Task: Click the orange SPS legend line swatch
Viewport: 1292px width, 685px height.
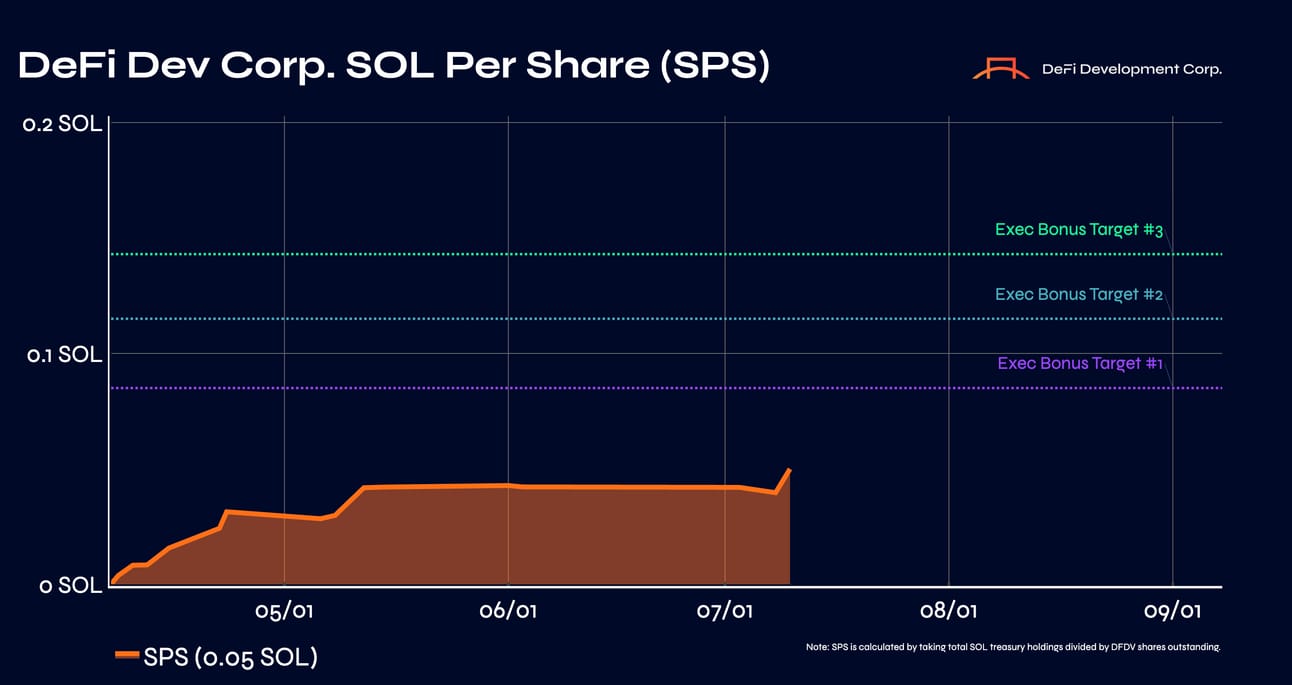Action: (127, 656)
